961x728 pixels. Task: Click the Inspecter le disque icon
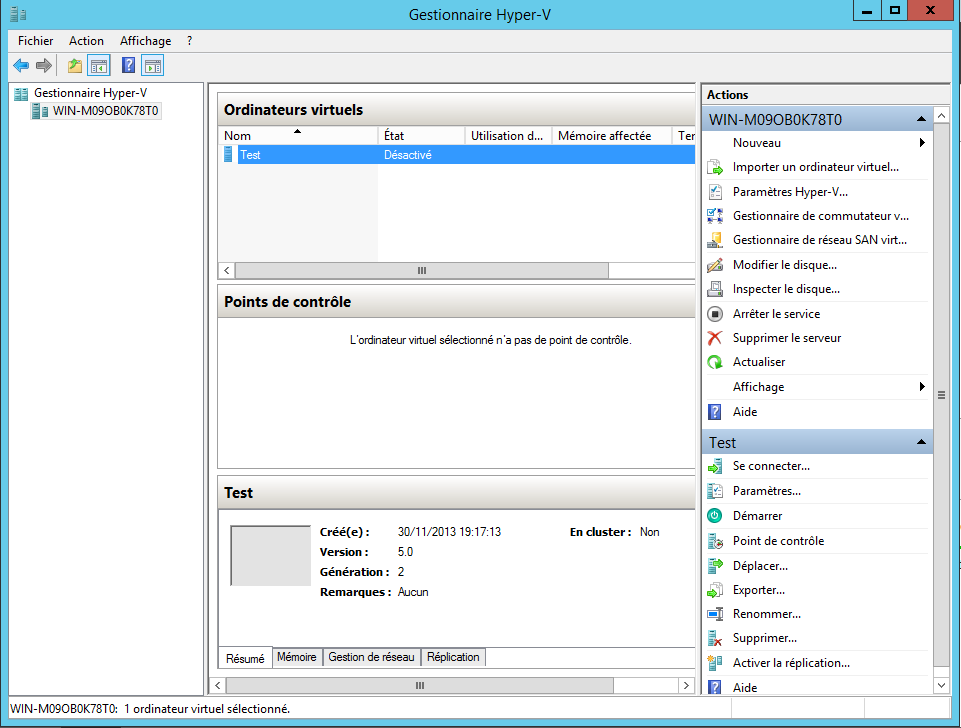(x=715, y=289)
